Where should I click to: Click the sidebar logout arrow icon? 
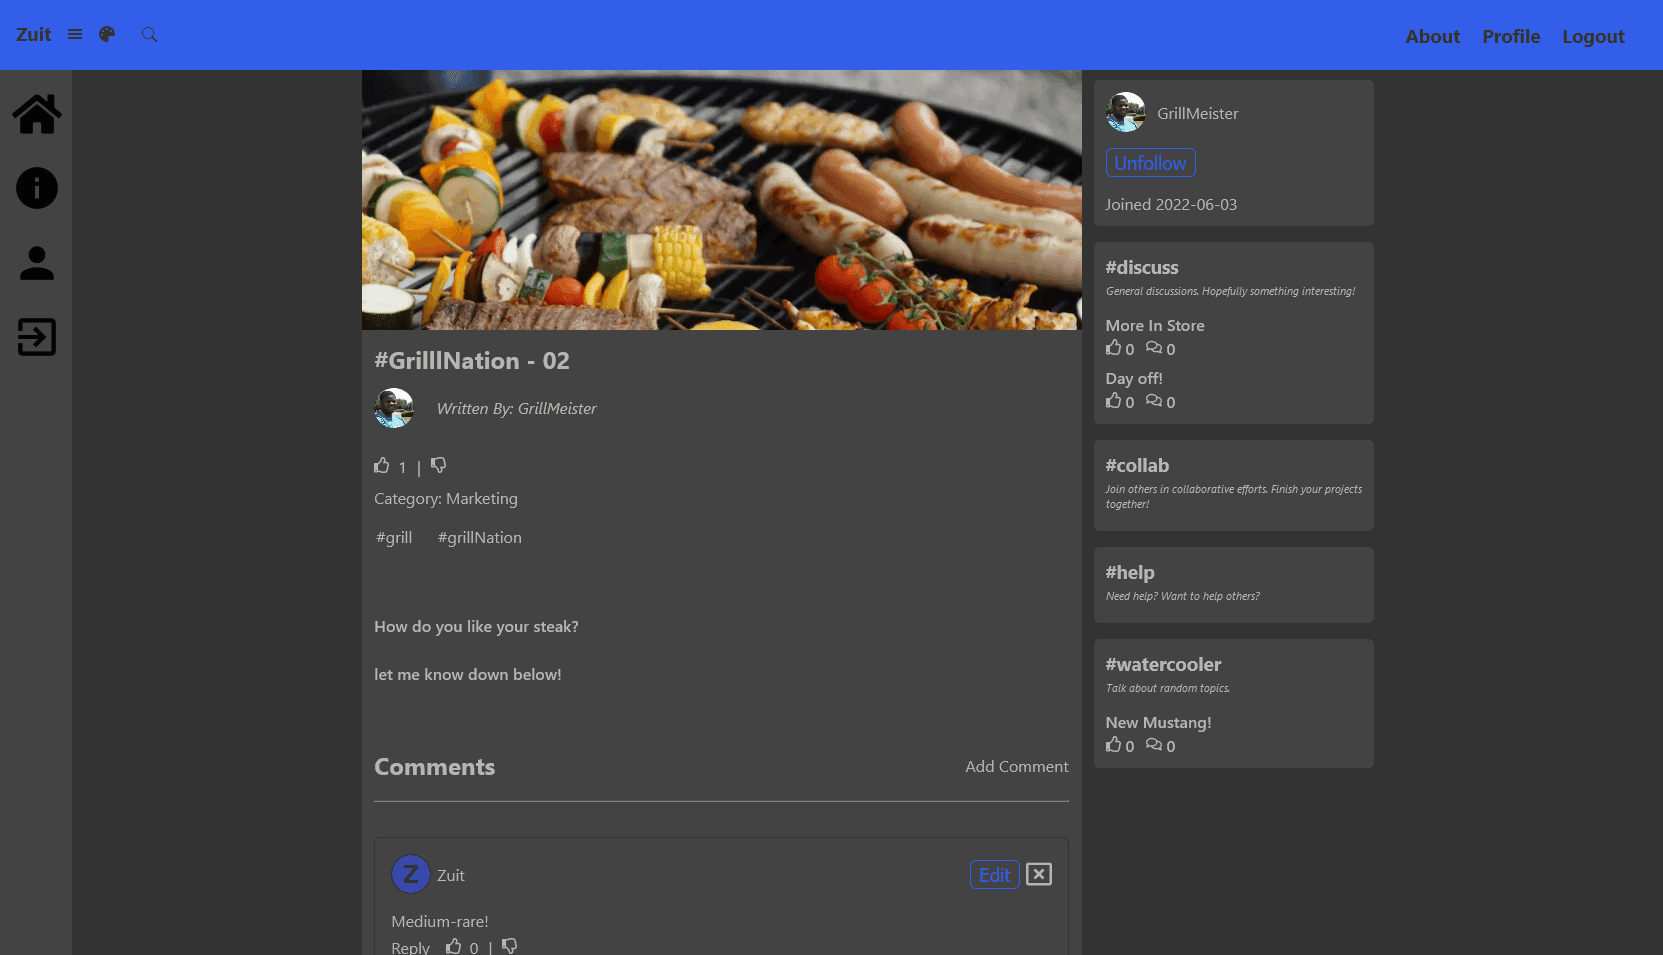pos(37,337)
